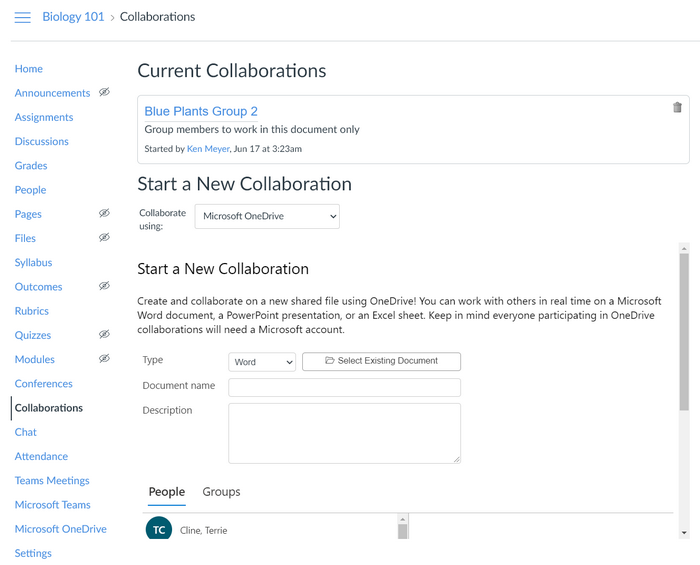
Task: Toggle hidden eye icon beside Outcomes
Action: [x=104, y=286]
